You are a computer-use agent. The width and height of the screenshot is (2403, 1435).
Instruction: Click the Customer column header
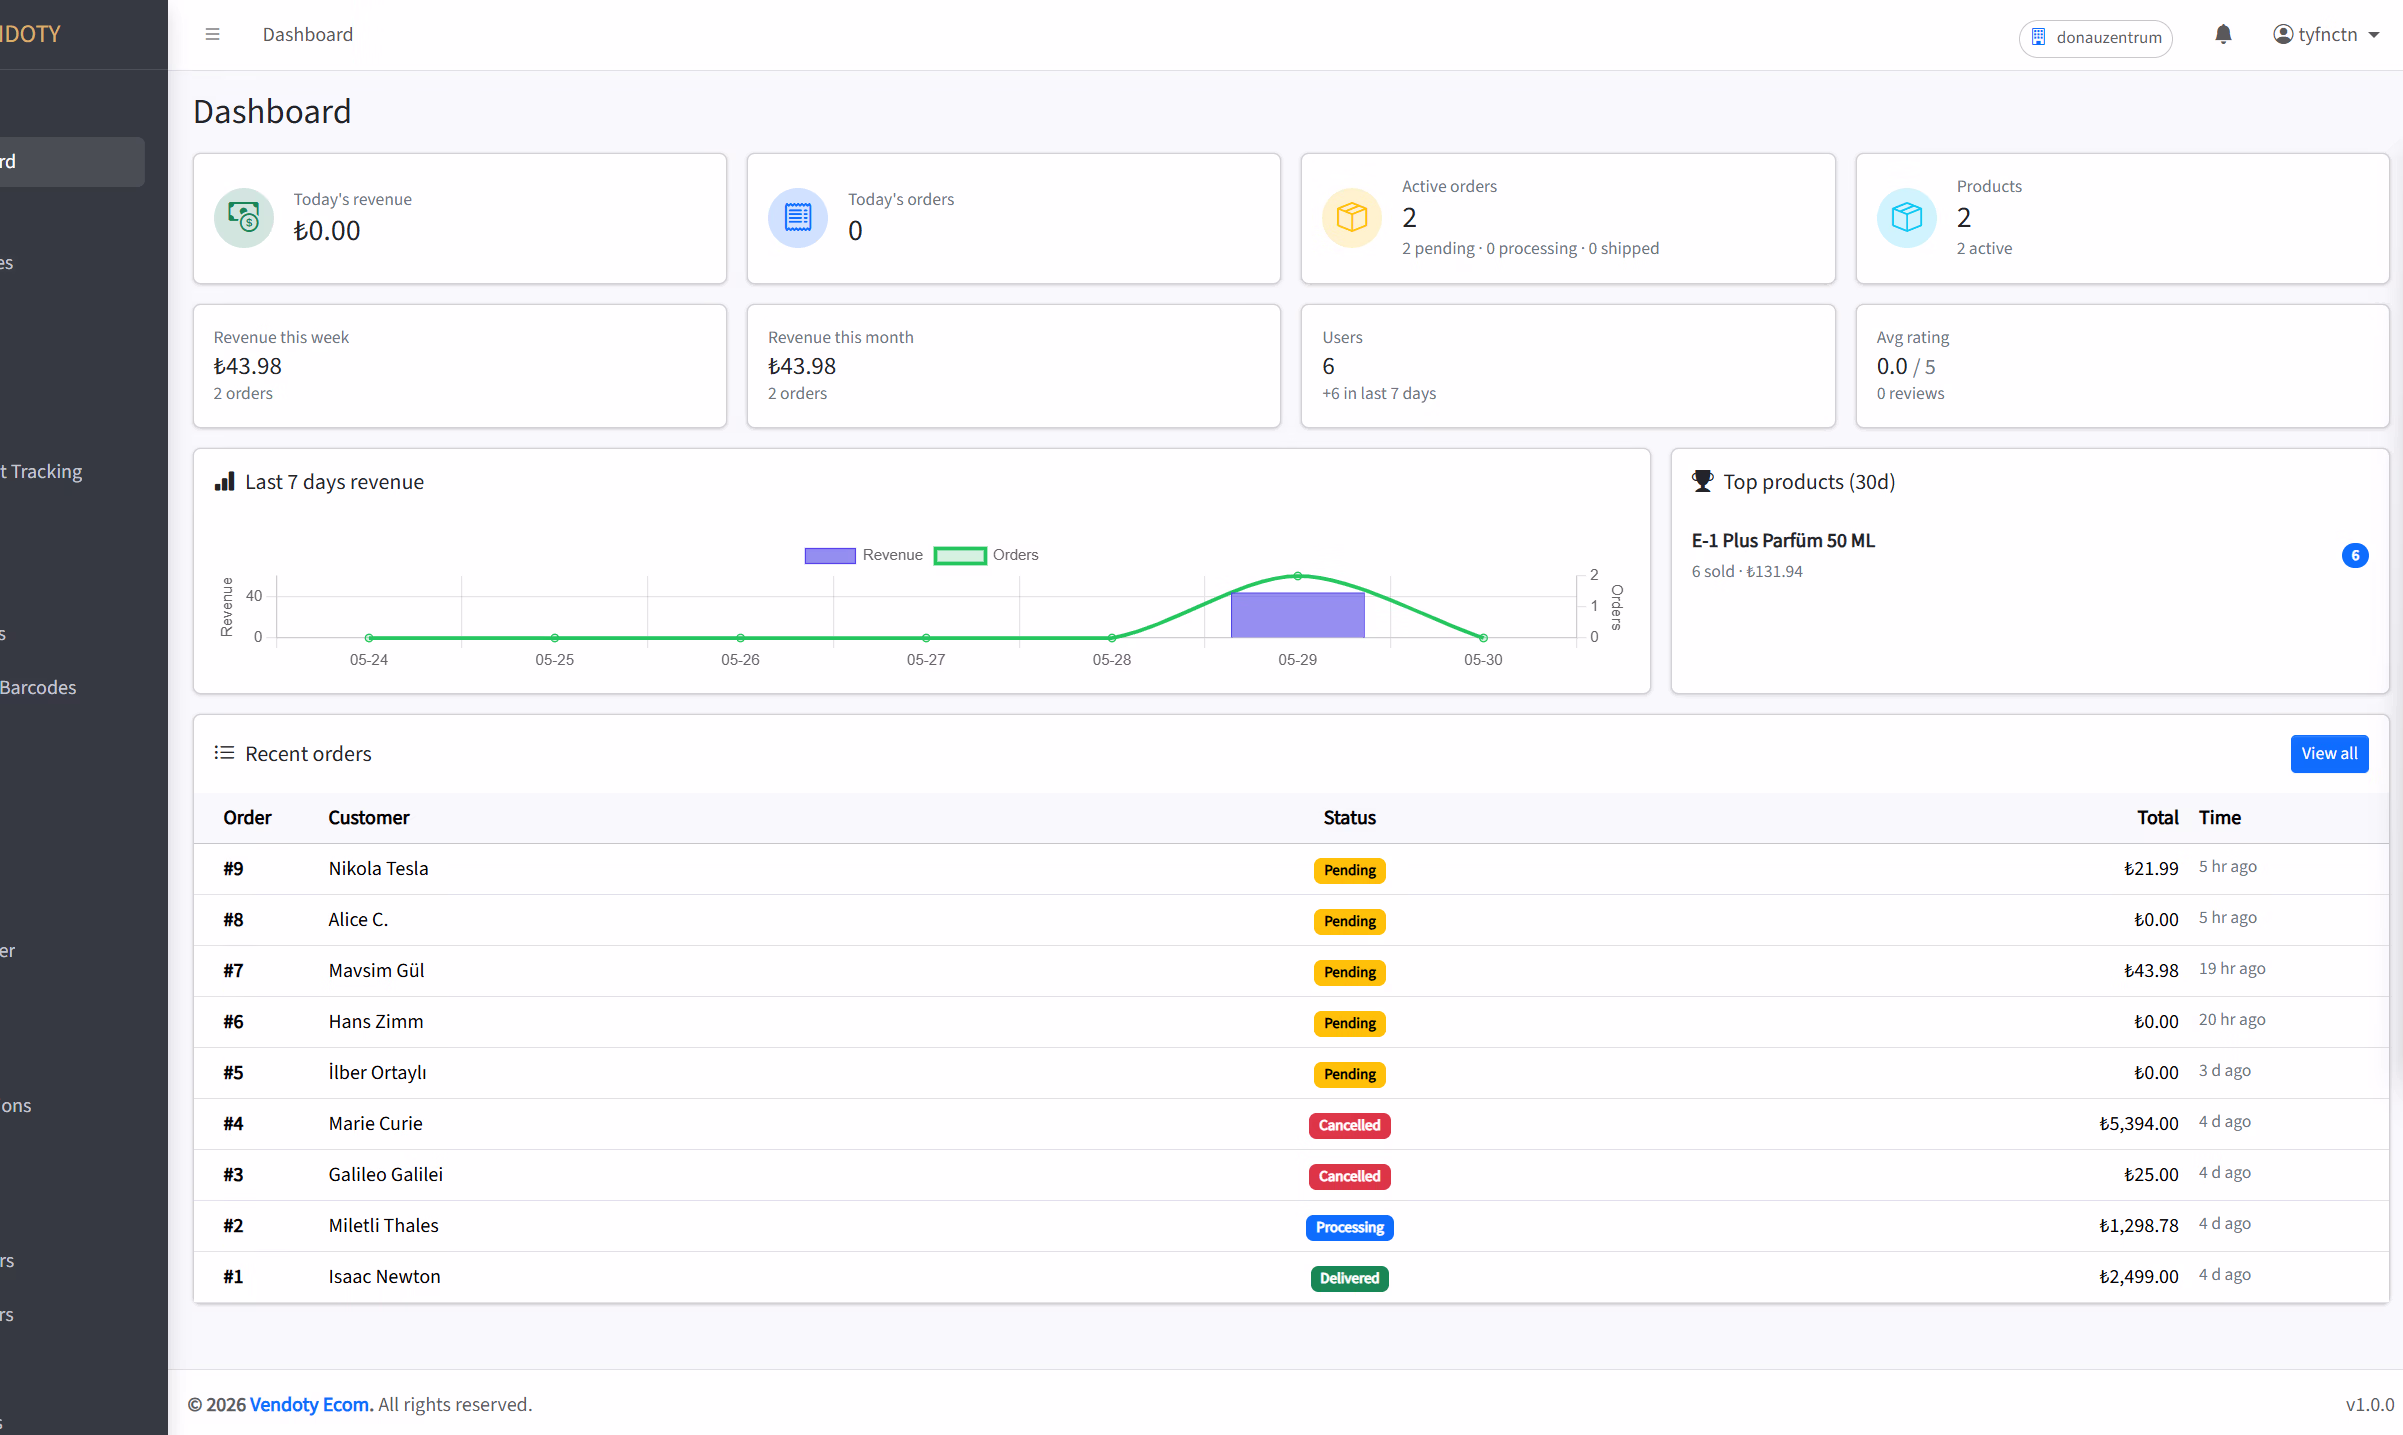coord(369,817)
